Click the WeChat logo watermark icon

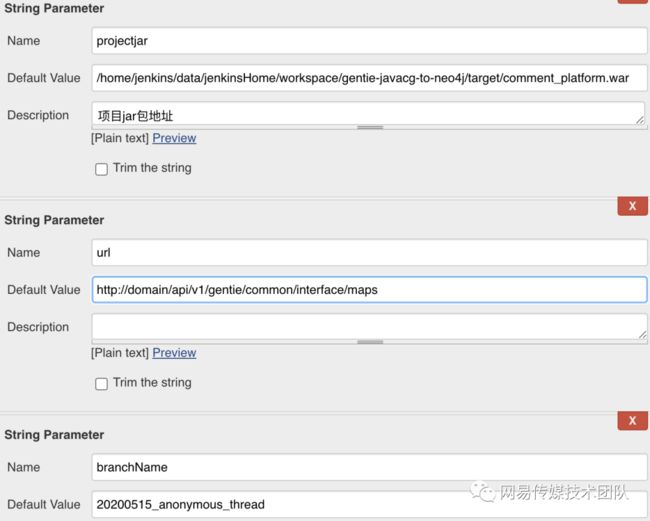483,492
